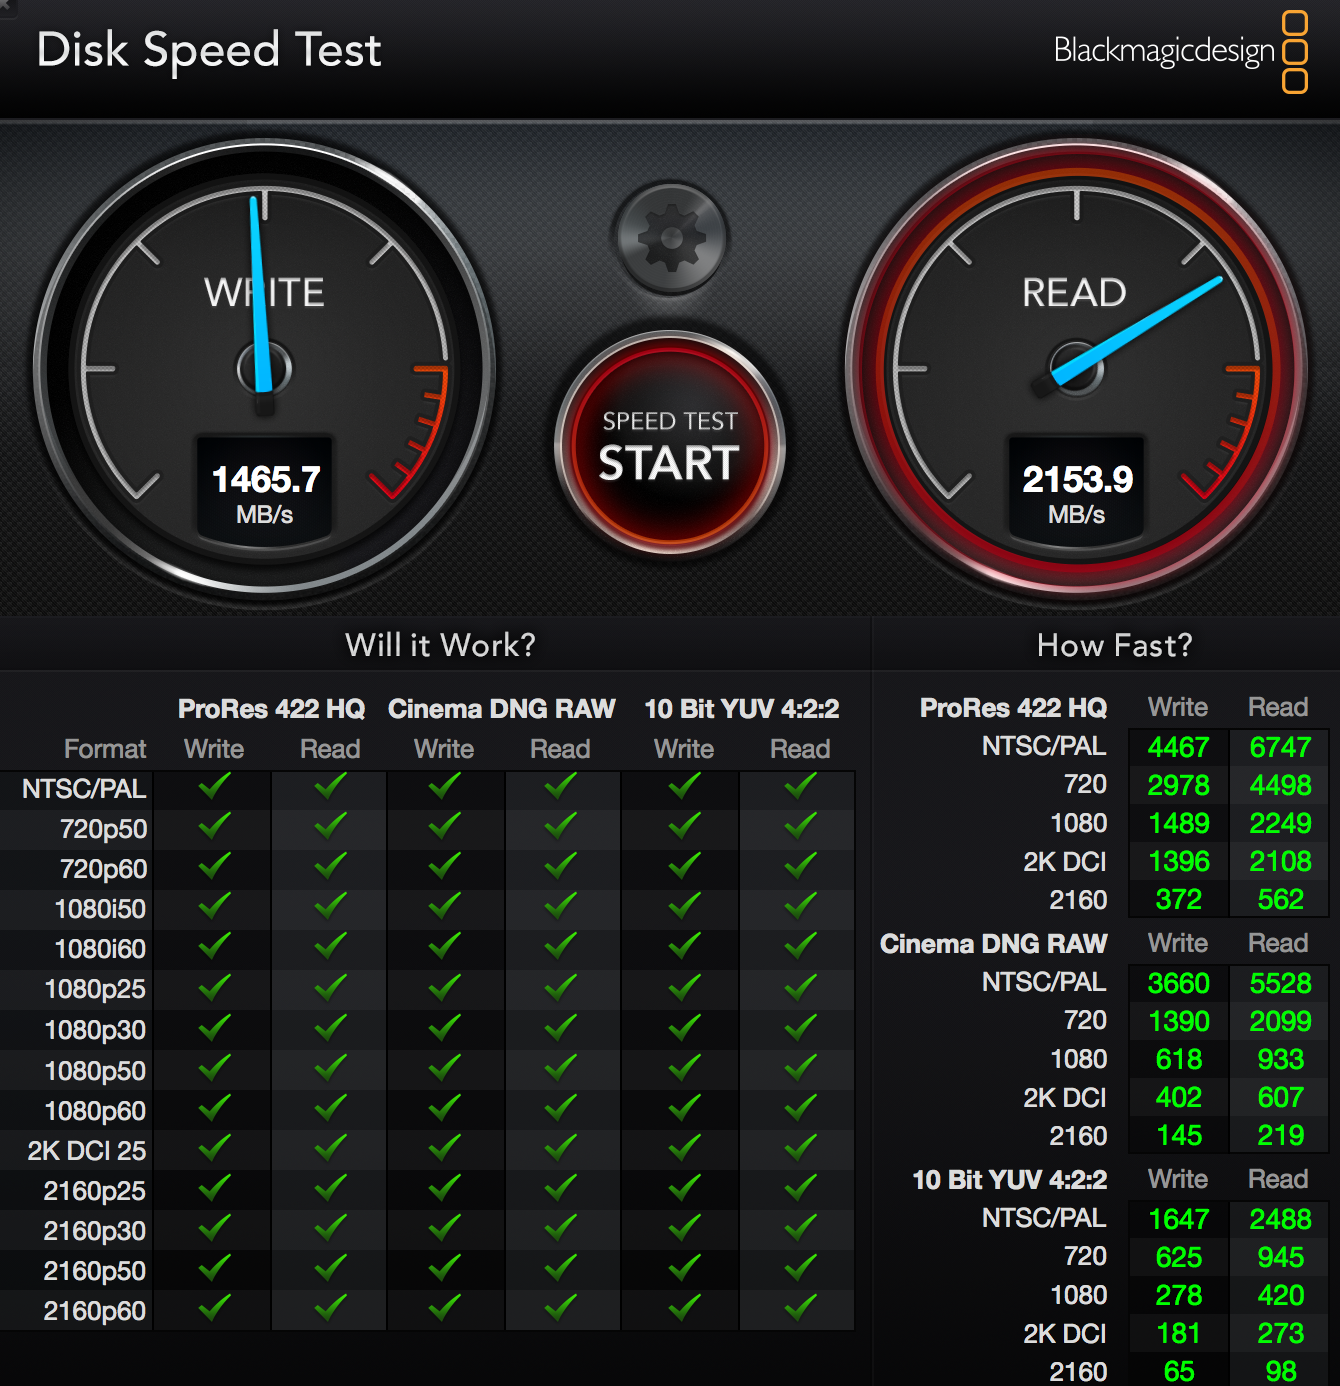Click ProRes NTSC/PAL read value 6747
The image size is (1340, 1386).
1280,747
